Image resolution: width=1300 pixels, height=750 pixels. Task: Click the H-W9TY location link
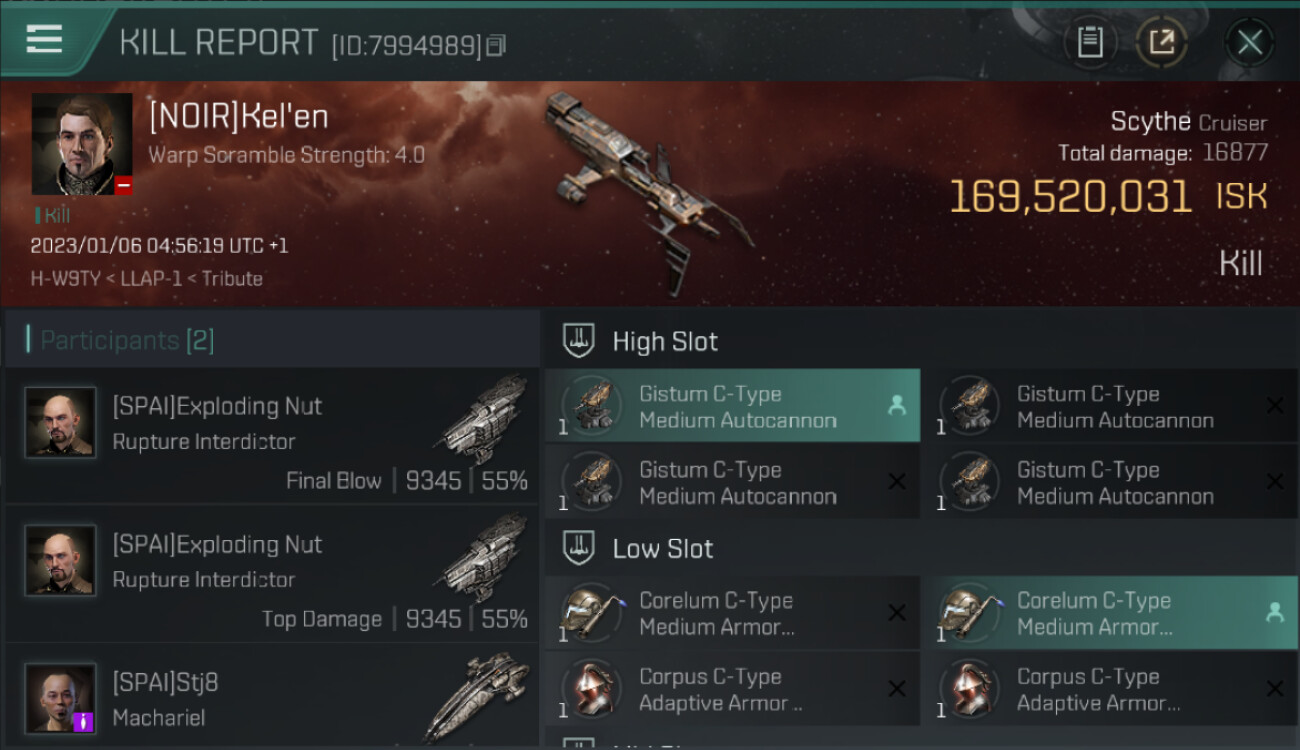point(66,278)
